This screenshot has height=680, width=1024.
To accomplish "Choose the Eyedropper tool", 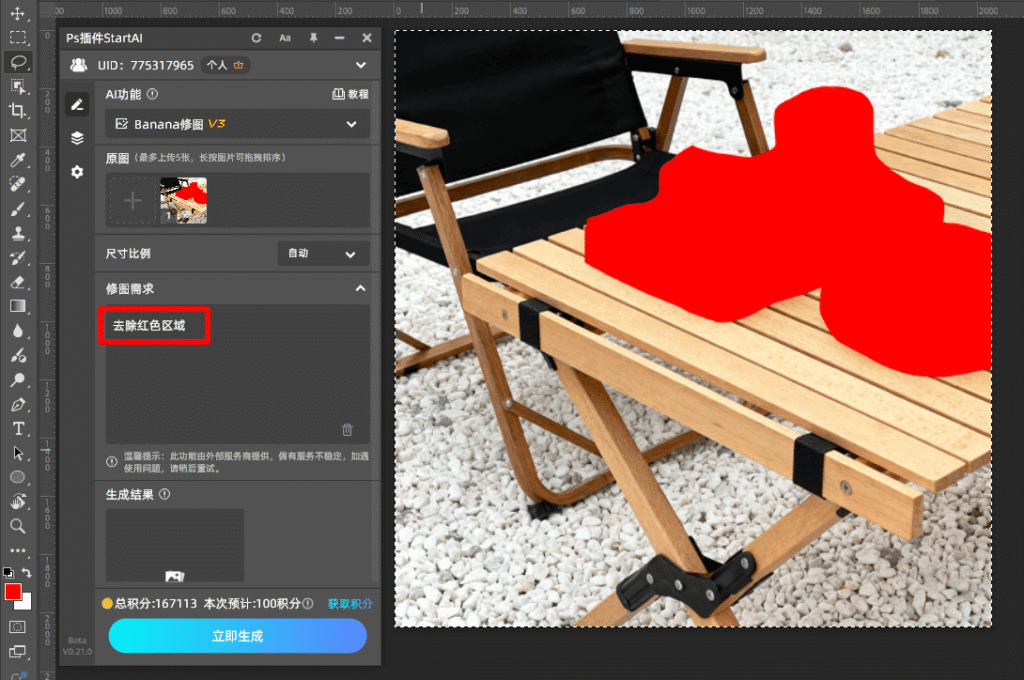I will pos(18,160).
